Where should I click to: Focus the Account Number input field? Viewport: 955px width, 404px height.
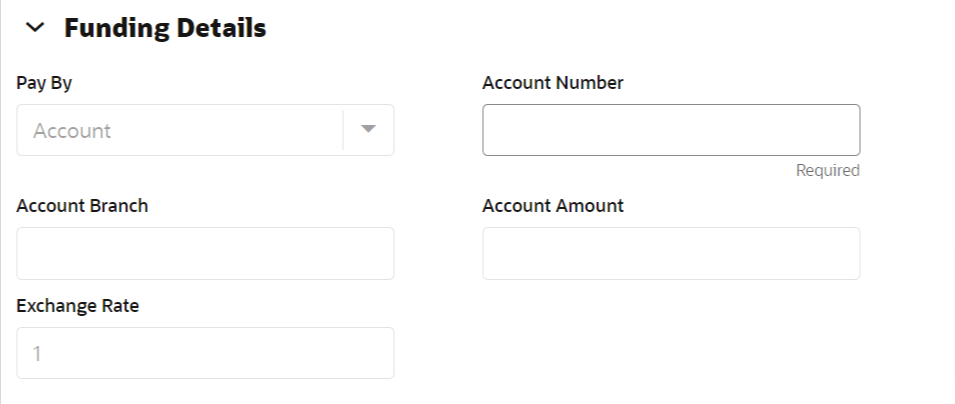pyautogui.click(x=670, y=130)
